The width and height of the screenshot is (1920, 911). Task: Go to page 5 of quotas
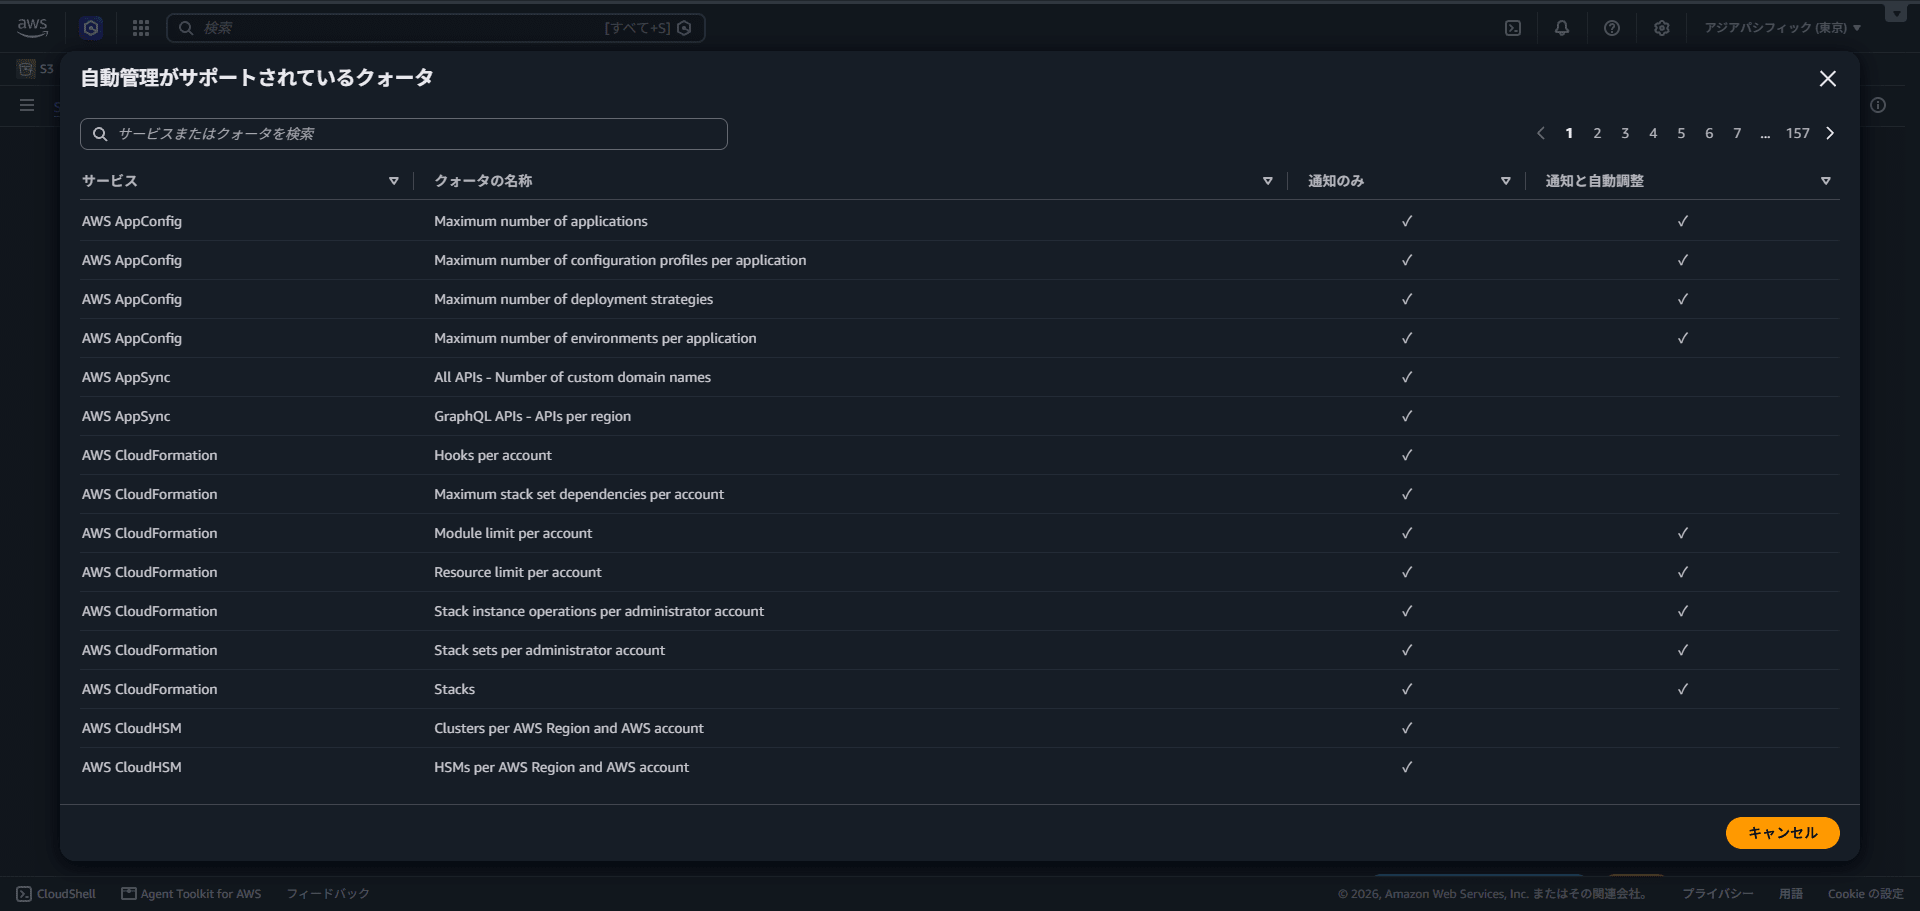pyautogui.click(x=1681, y=133)
